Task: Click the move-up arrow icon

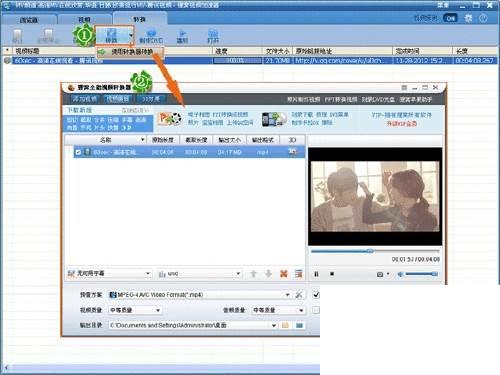Action: click(x=253, y=274)
